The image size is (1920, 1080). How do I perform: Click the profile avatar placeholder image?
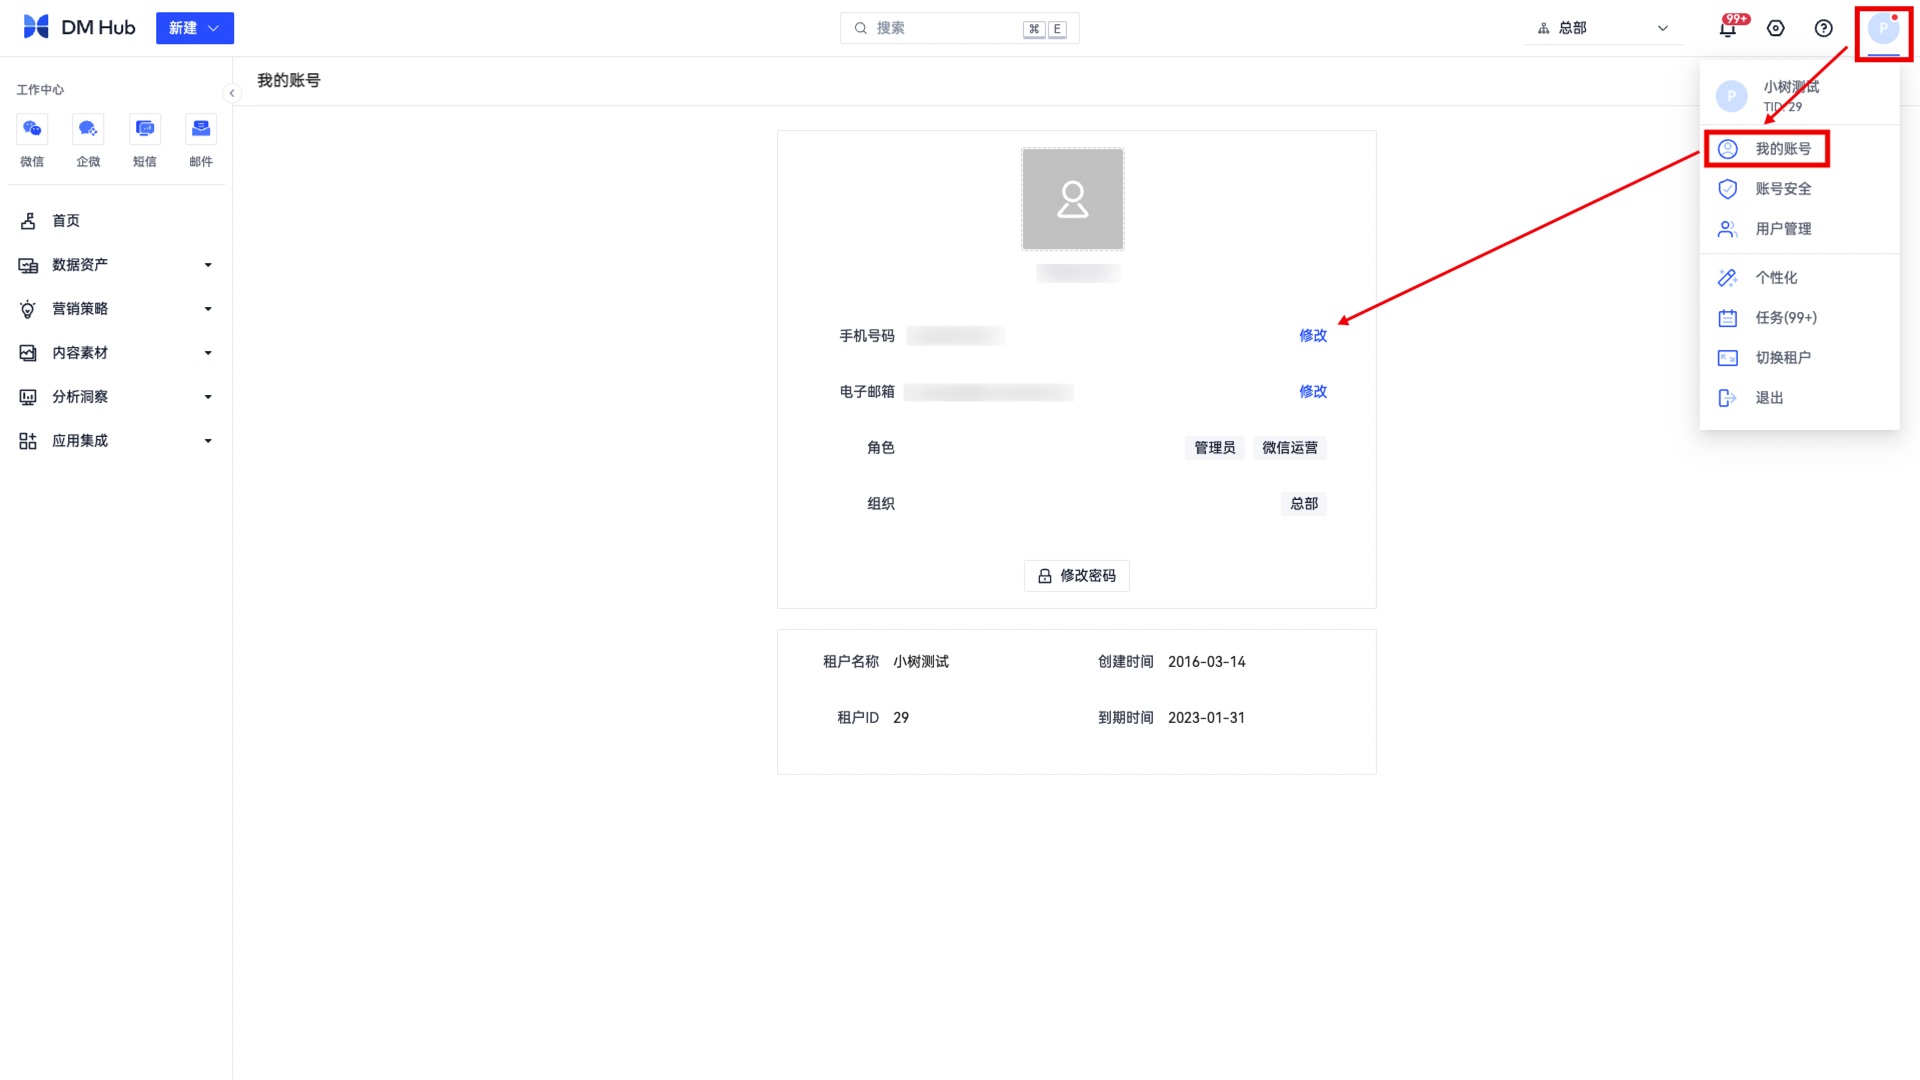[x=1072, y=199]
